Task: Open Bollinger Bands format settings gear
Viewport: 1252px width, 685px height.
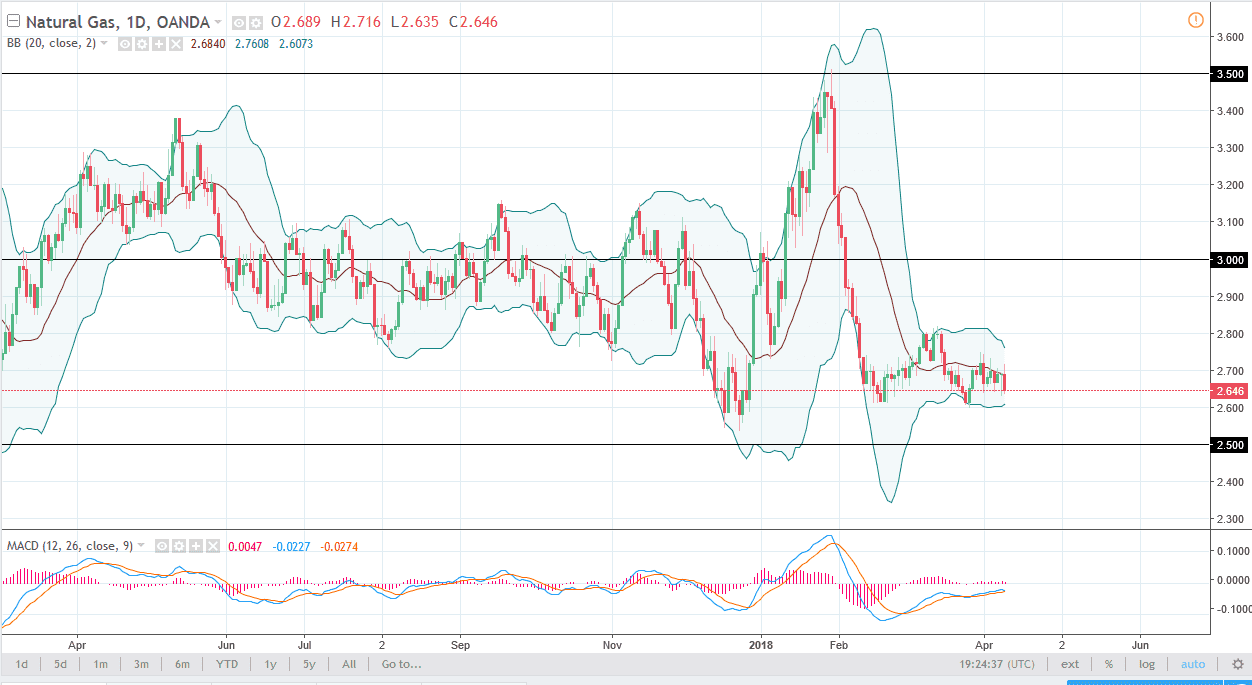Action: coord(142,44)
